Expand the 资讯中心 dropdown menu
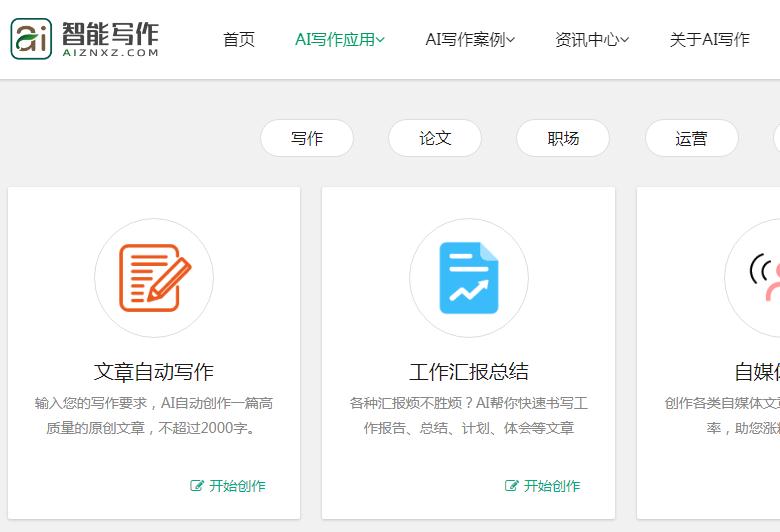Screen dimensions: 780x532 click(x=592, y=40)
